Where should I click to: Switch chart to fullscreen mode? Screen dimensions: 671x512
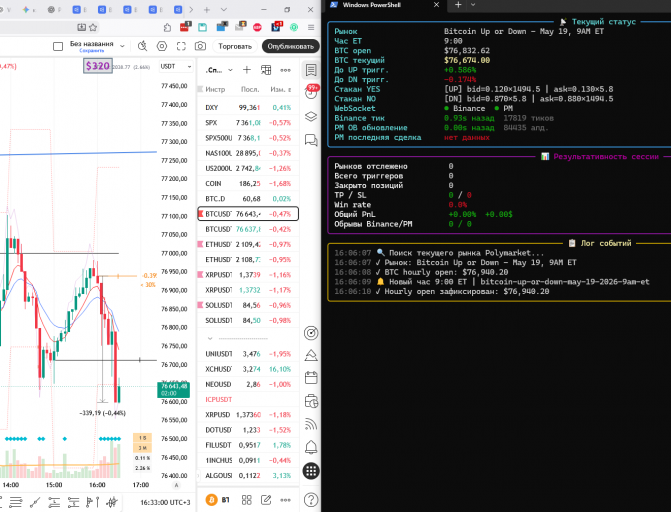(x=181, y=46)
